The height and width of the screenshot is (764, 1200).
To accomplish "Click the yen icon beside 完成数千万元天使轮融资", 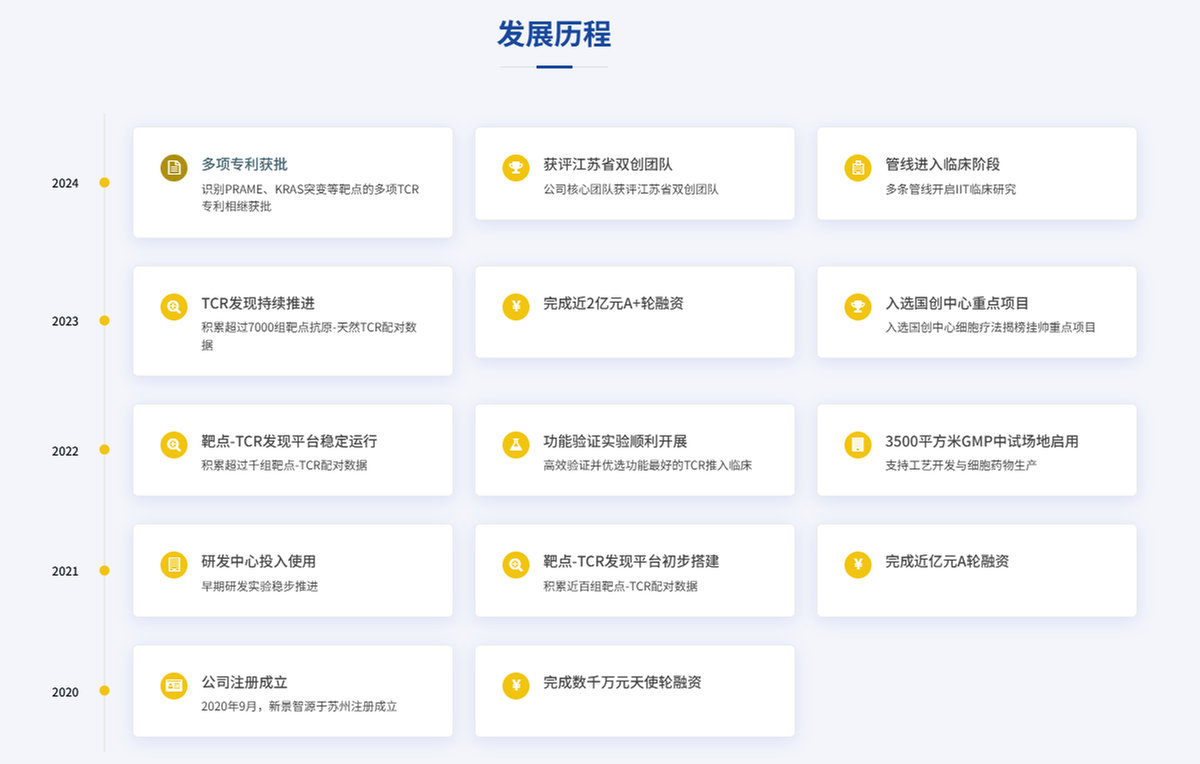I will coord(516,686).
